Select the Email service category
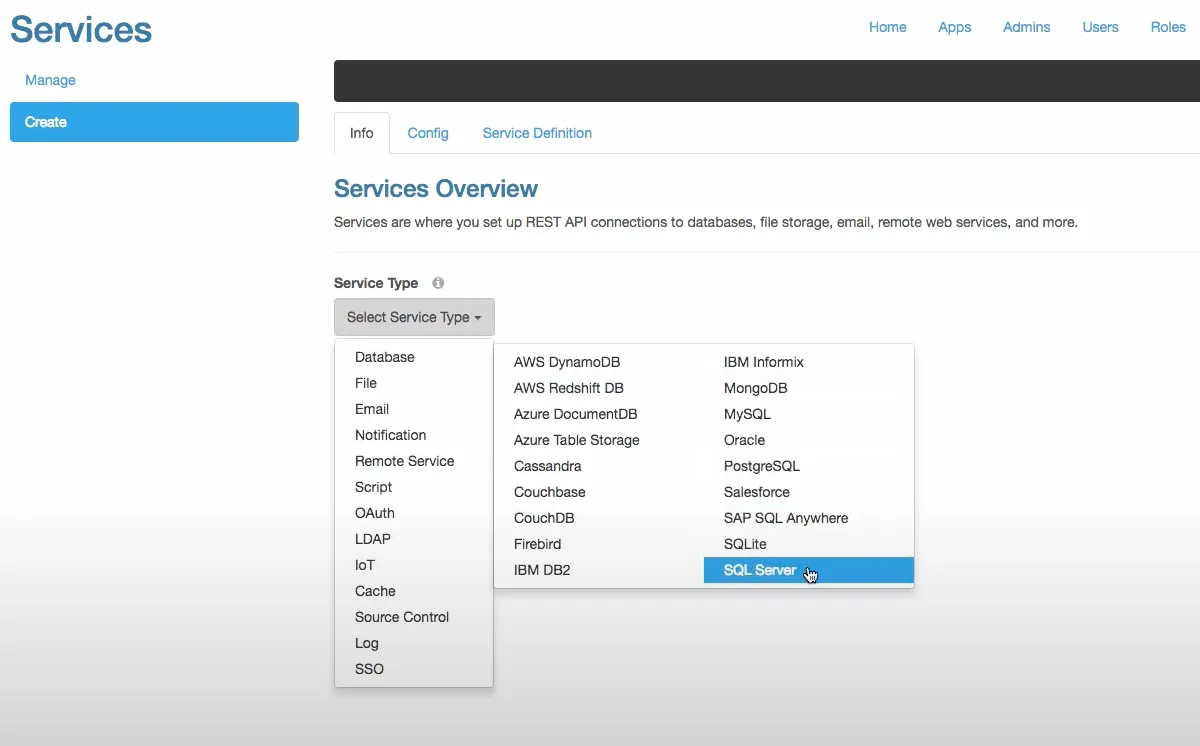Image resolution: width=1200 pixels, height=746 pixels. (x=371, y=409)
